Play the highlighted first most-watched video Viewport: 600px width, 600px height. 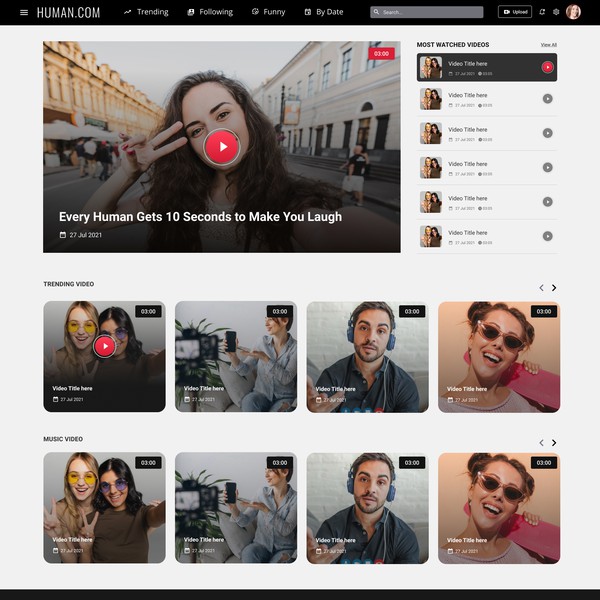pyautogui.click(x=548, y=67)
